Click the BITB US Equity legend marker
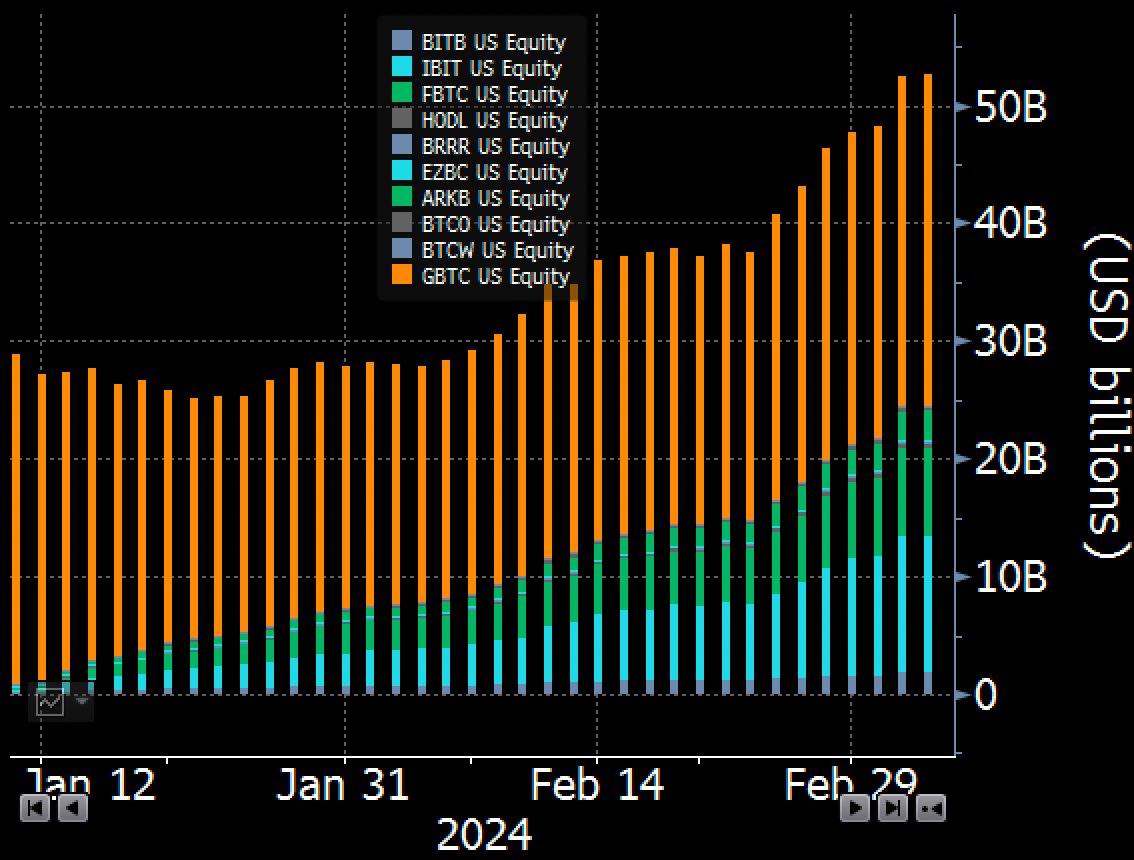 coord(402,42)
